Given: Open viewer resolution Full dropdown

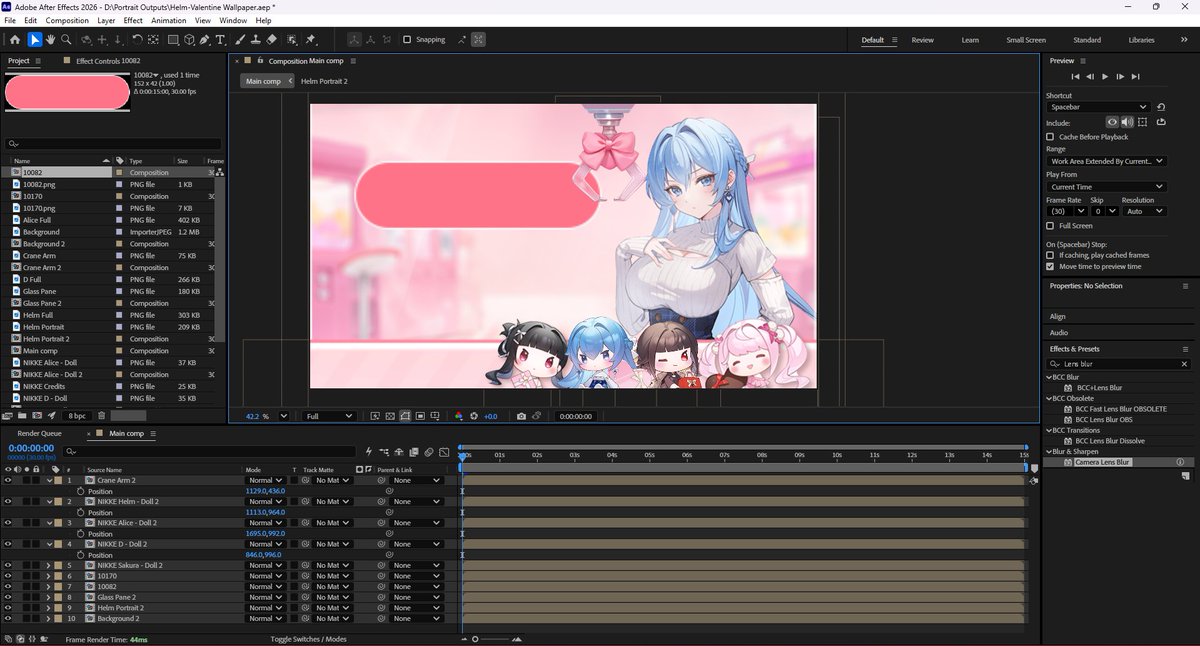Looking at the screenshot, I should click(x=329, y=416).
